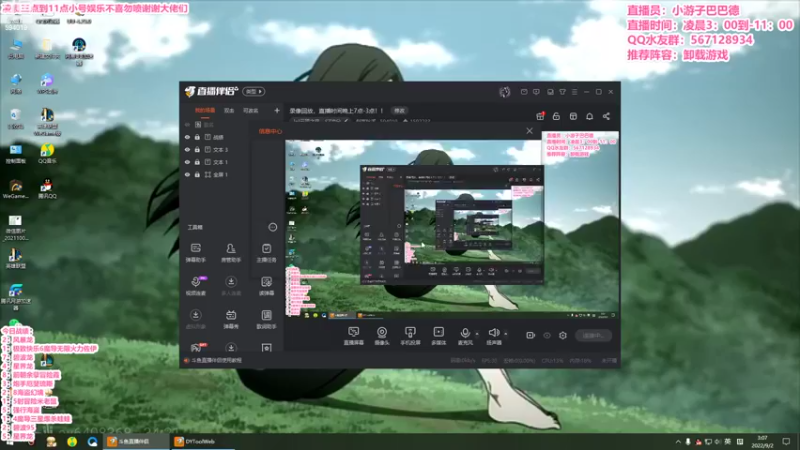
Task: Collapse the 工具箱 toolbox with circle button
Action: 272,227
